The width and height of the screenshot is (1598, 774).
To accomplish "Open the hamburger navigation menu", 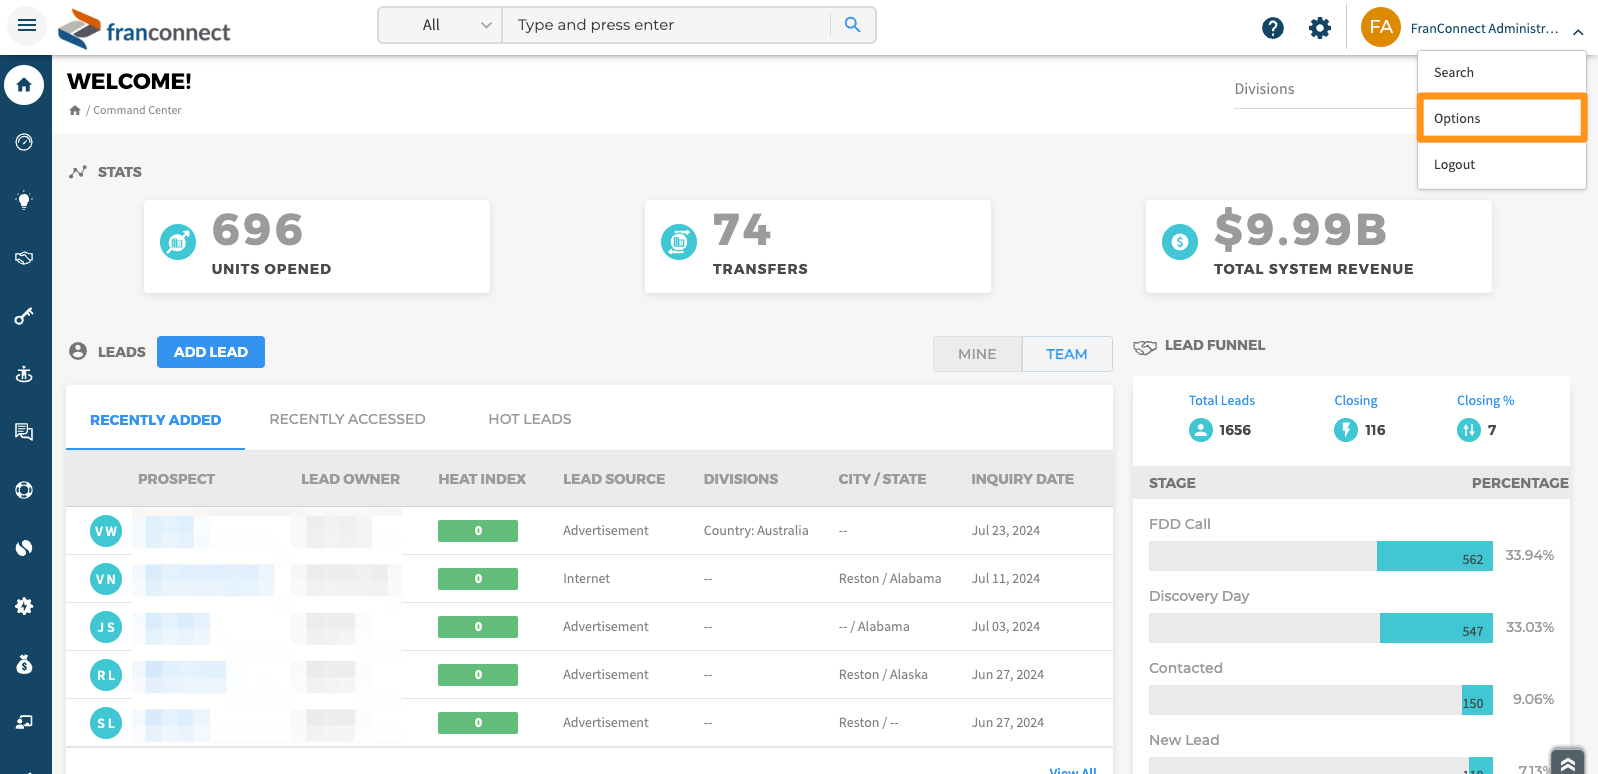I will click(x=27, y=25).
